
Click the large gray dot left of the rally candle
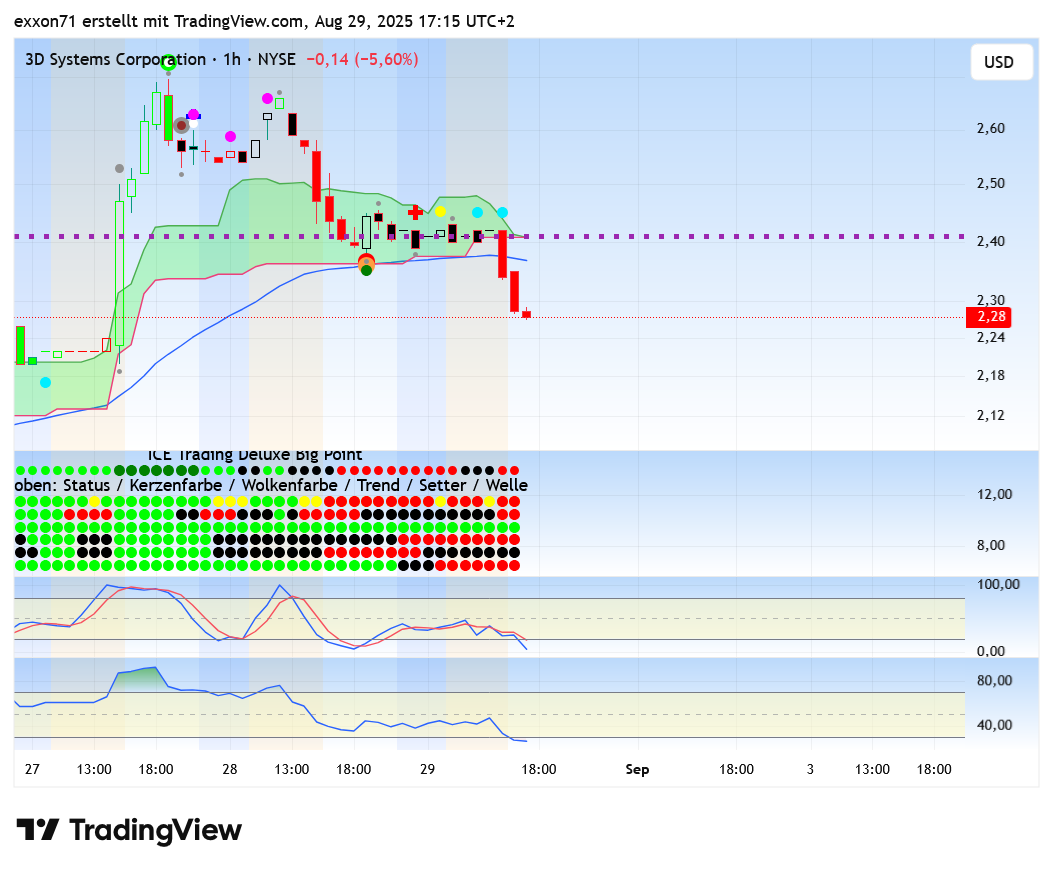pos(119,169)
